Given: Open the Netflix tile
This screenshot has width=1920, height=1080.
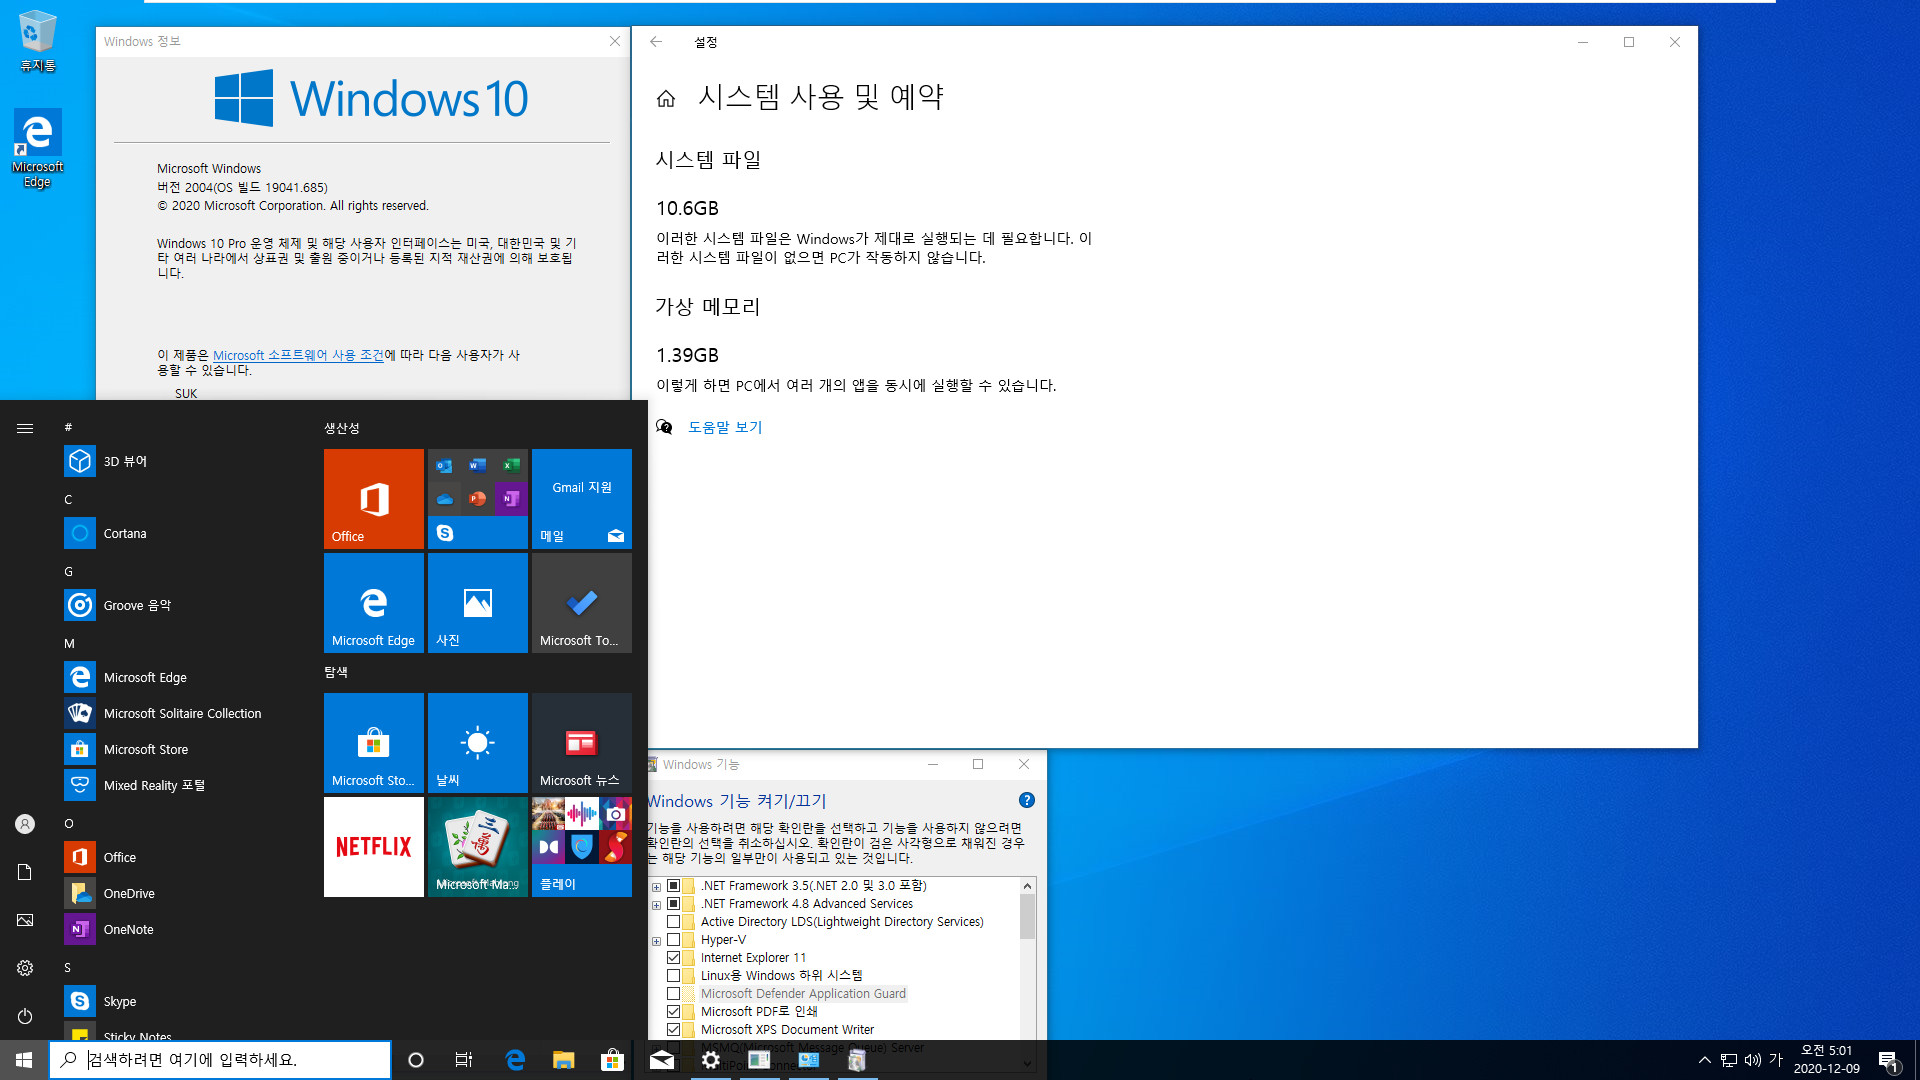Looking at the screenshot, I should click(374, 847).
